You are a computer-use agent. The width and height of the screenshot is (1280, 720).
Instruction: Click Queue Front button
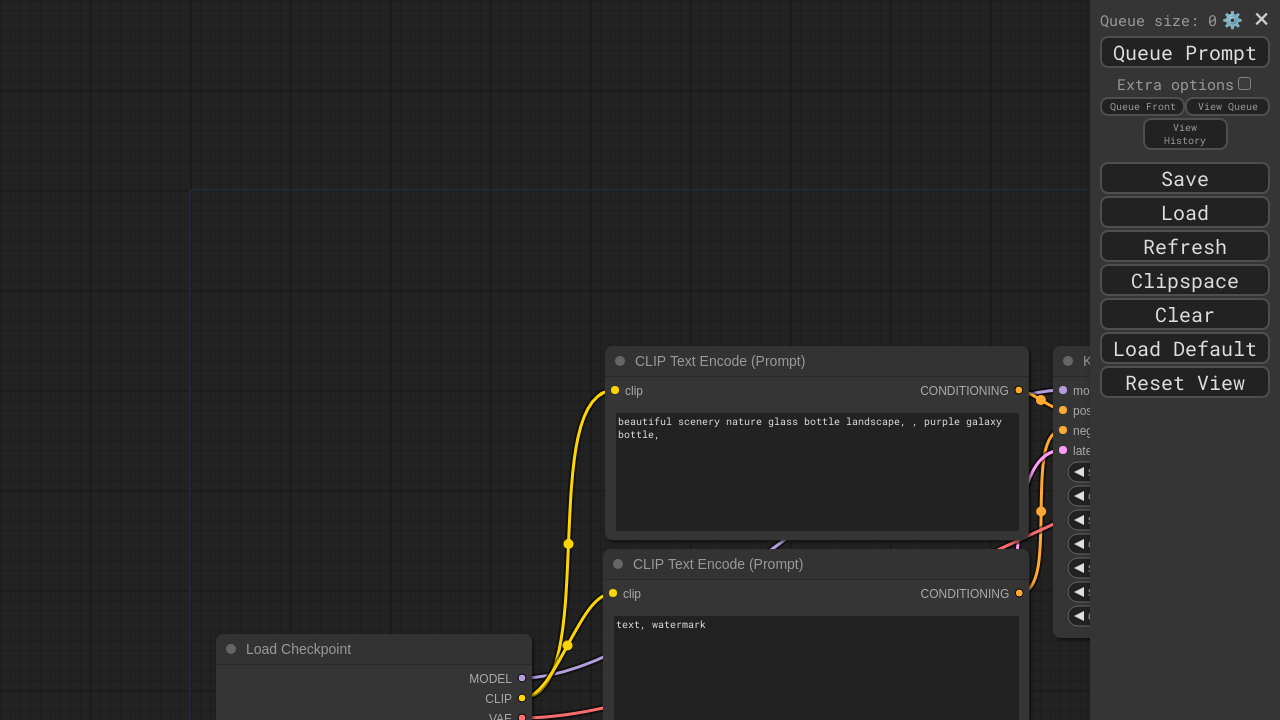point(1142,107)
